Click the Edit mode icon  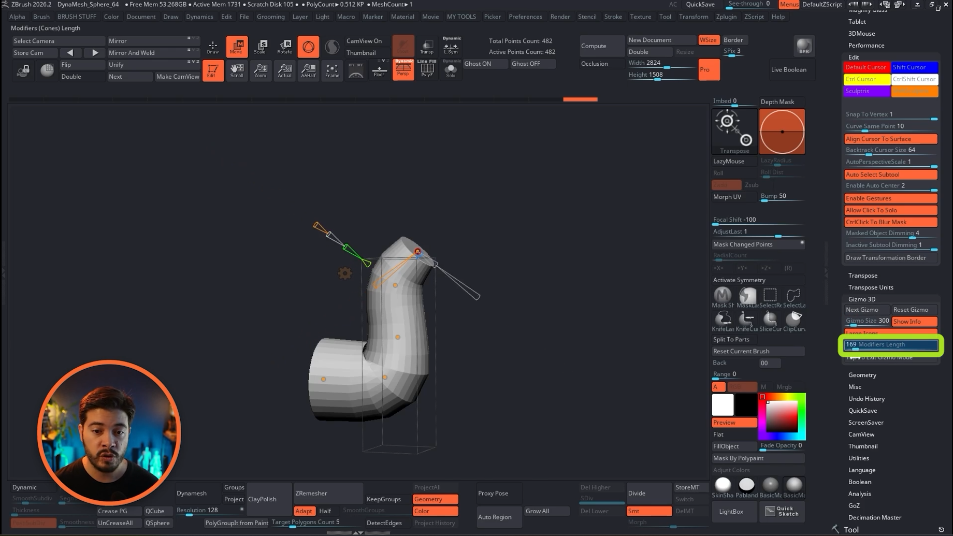pos(213,70)
